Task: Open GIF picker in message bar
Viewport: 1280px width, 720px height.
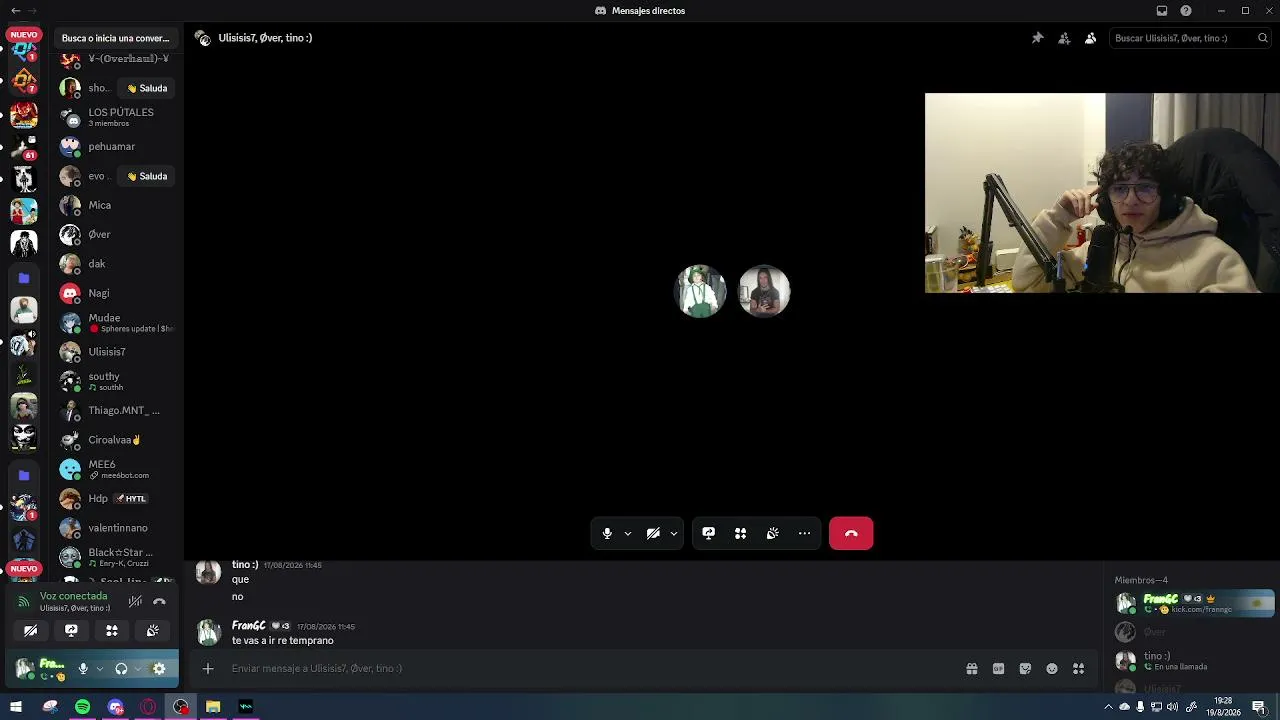Action: click(x=998, y=669)
